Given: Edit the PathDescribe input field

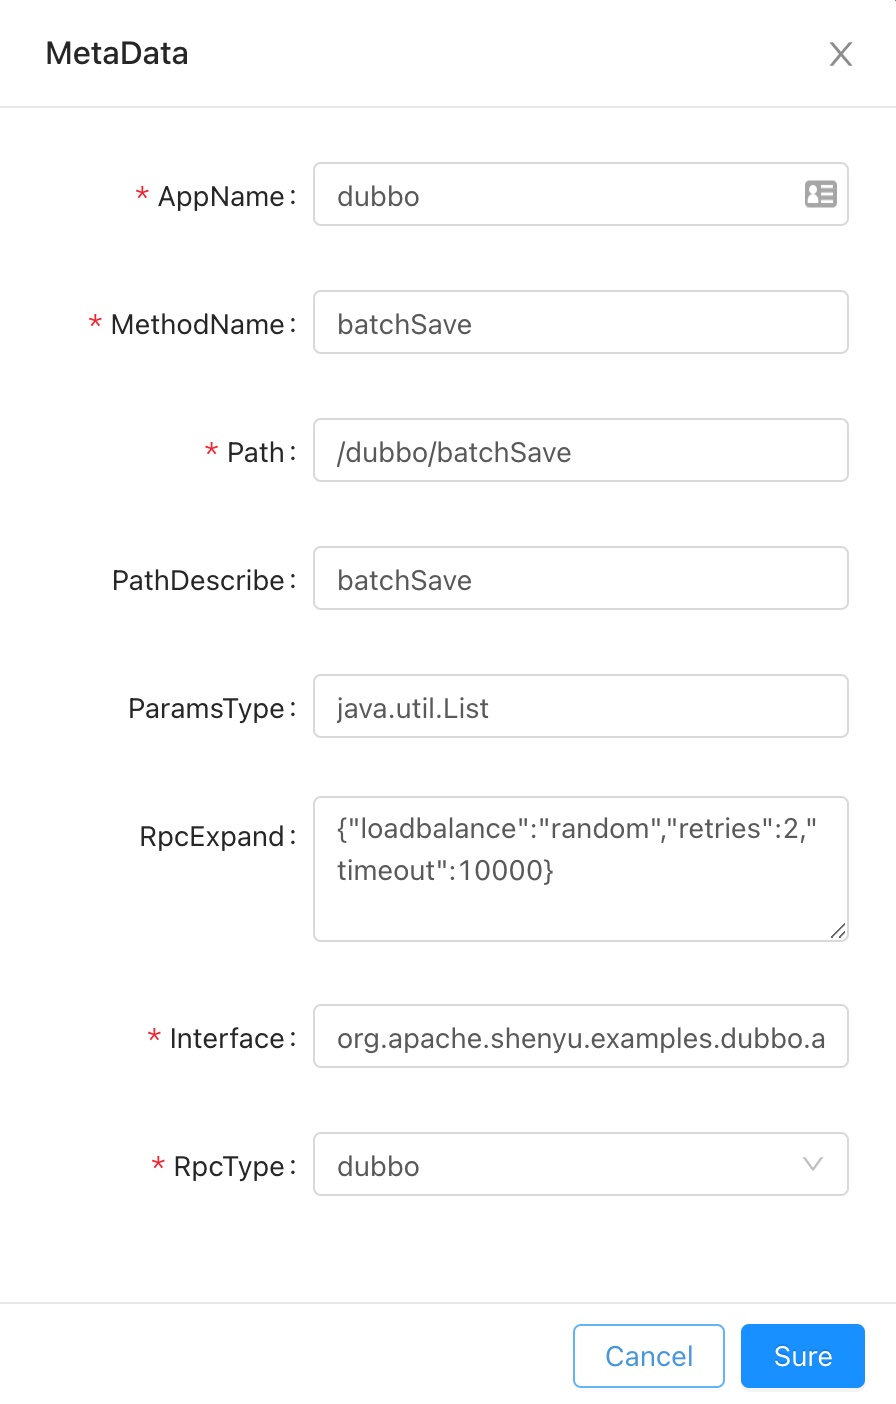Looking at the screenshot, I should coord(580,579).
